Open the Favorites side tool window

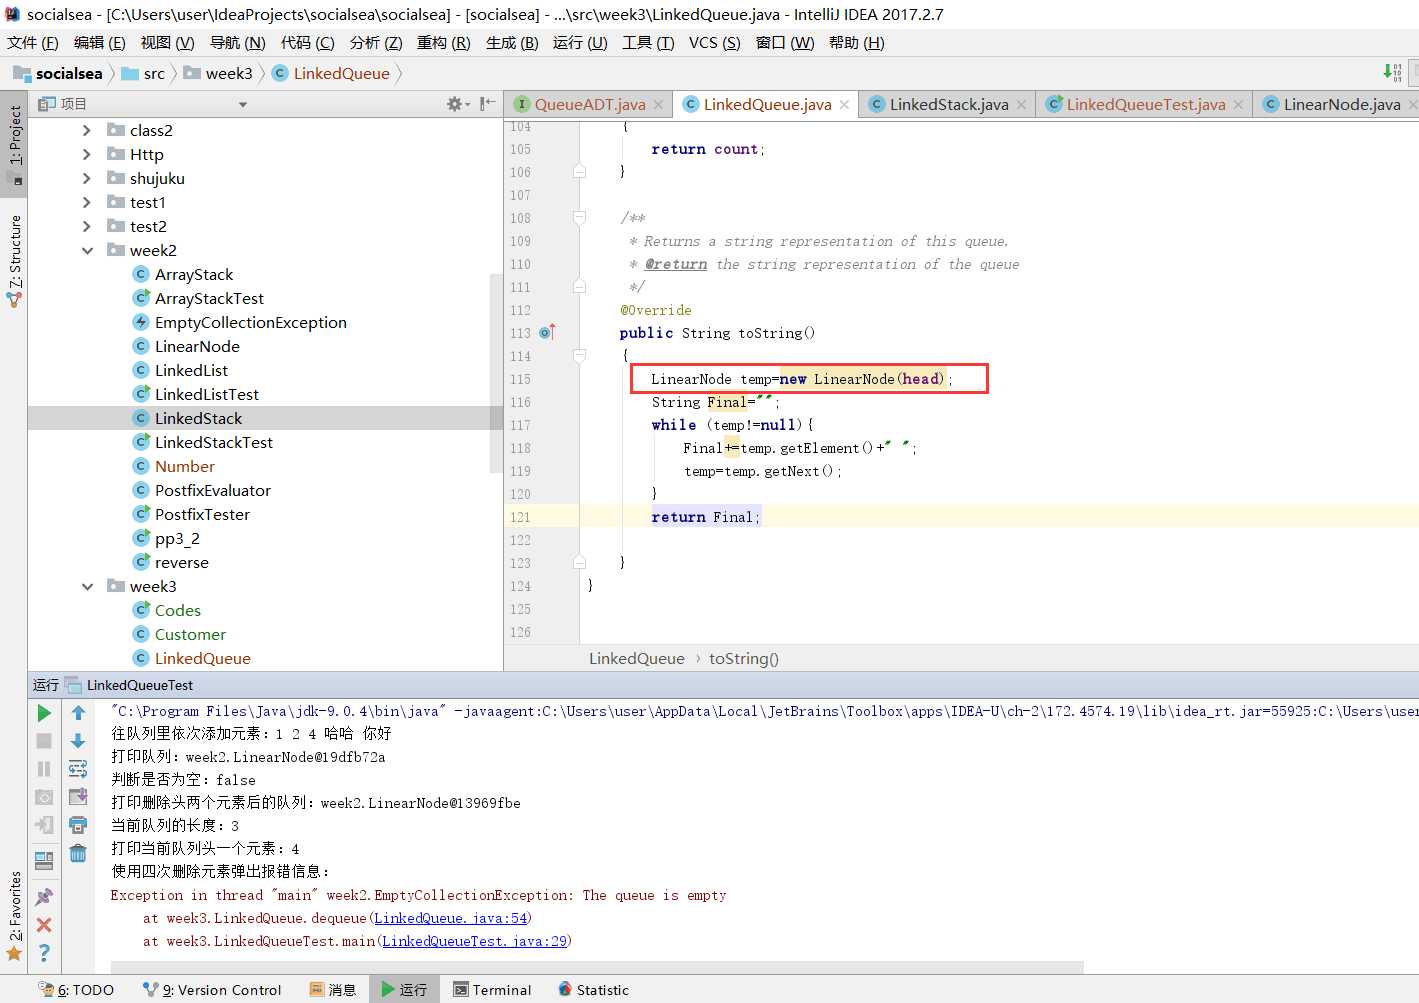coord(15,915)
